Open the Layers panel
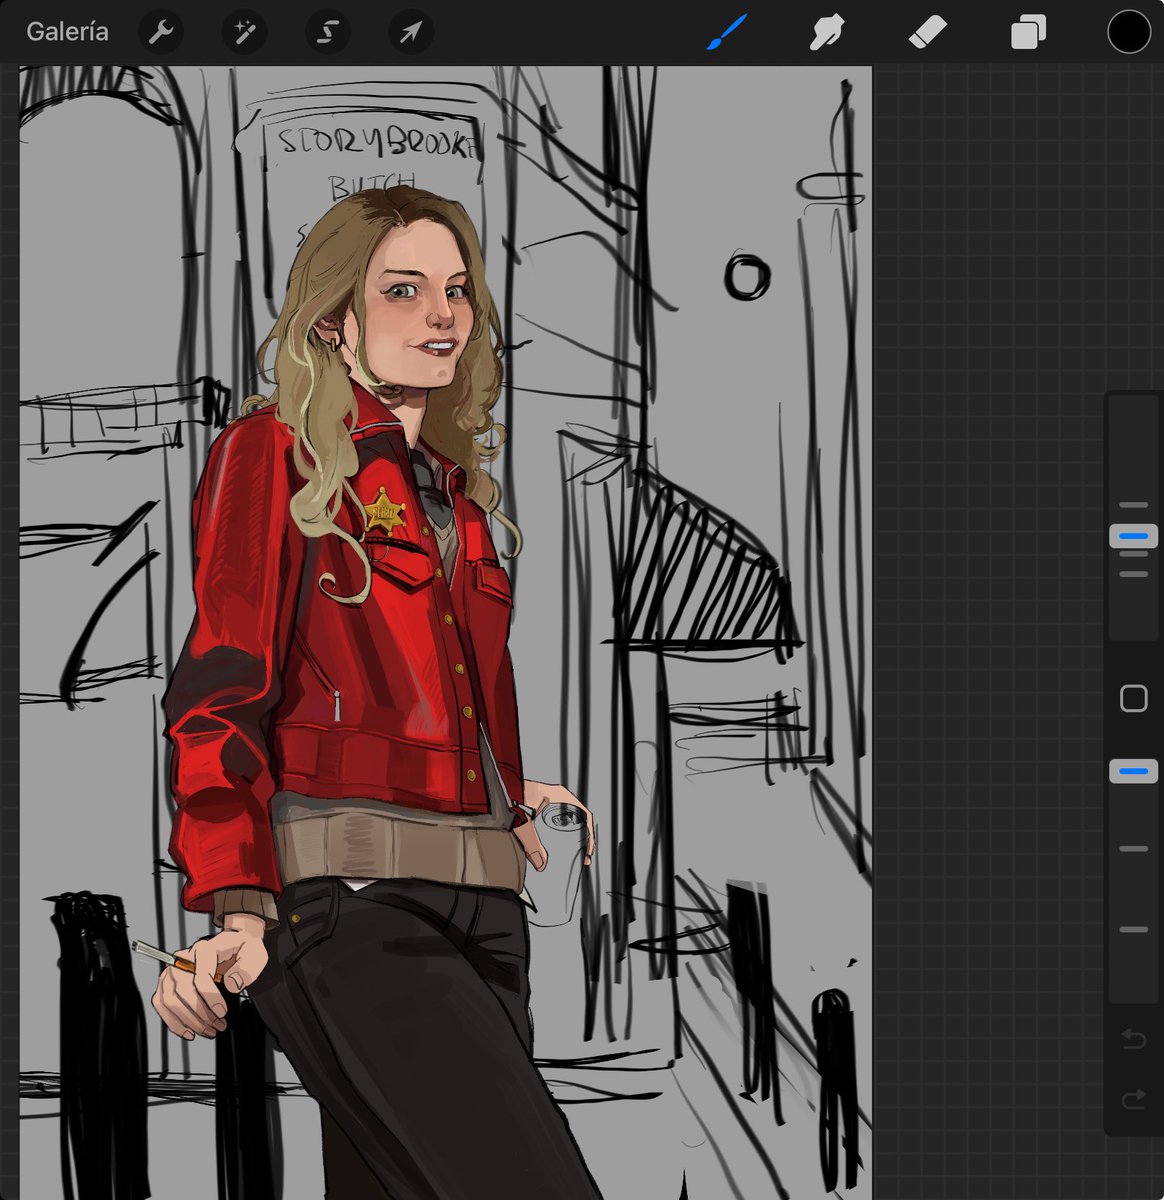Screen dimensions: 1164x1200 coord(1028,32)
